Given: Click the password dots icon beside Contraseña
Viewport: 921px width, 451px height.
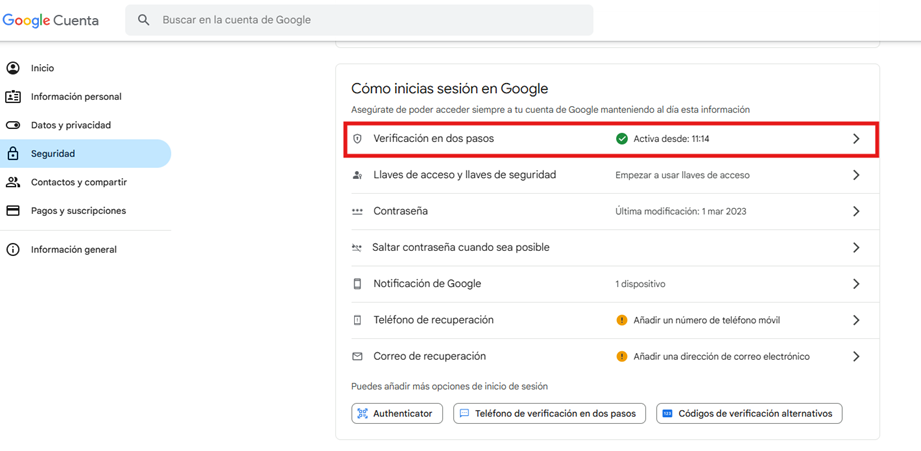Looking at the screenshot, I should click(x=357, y=212).
